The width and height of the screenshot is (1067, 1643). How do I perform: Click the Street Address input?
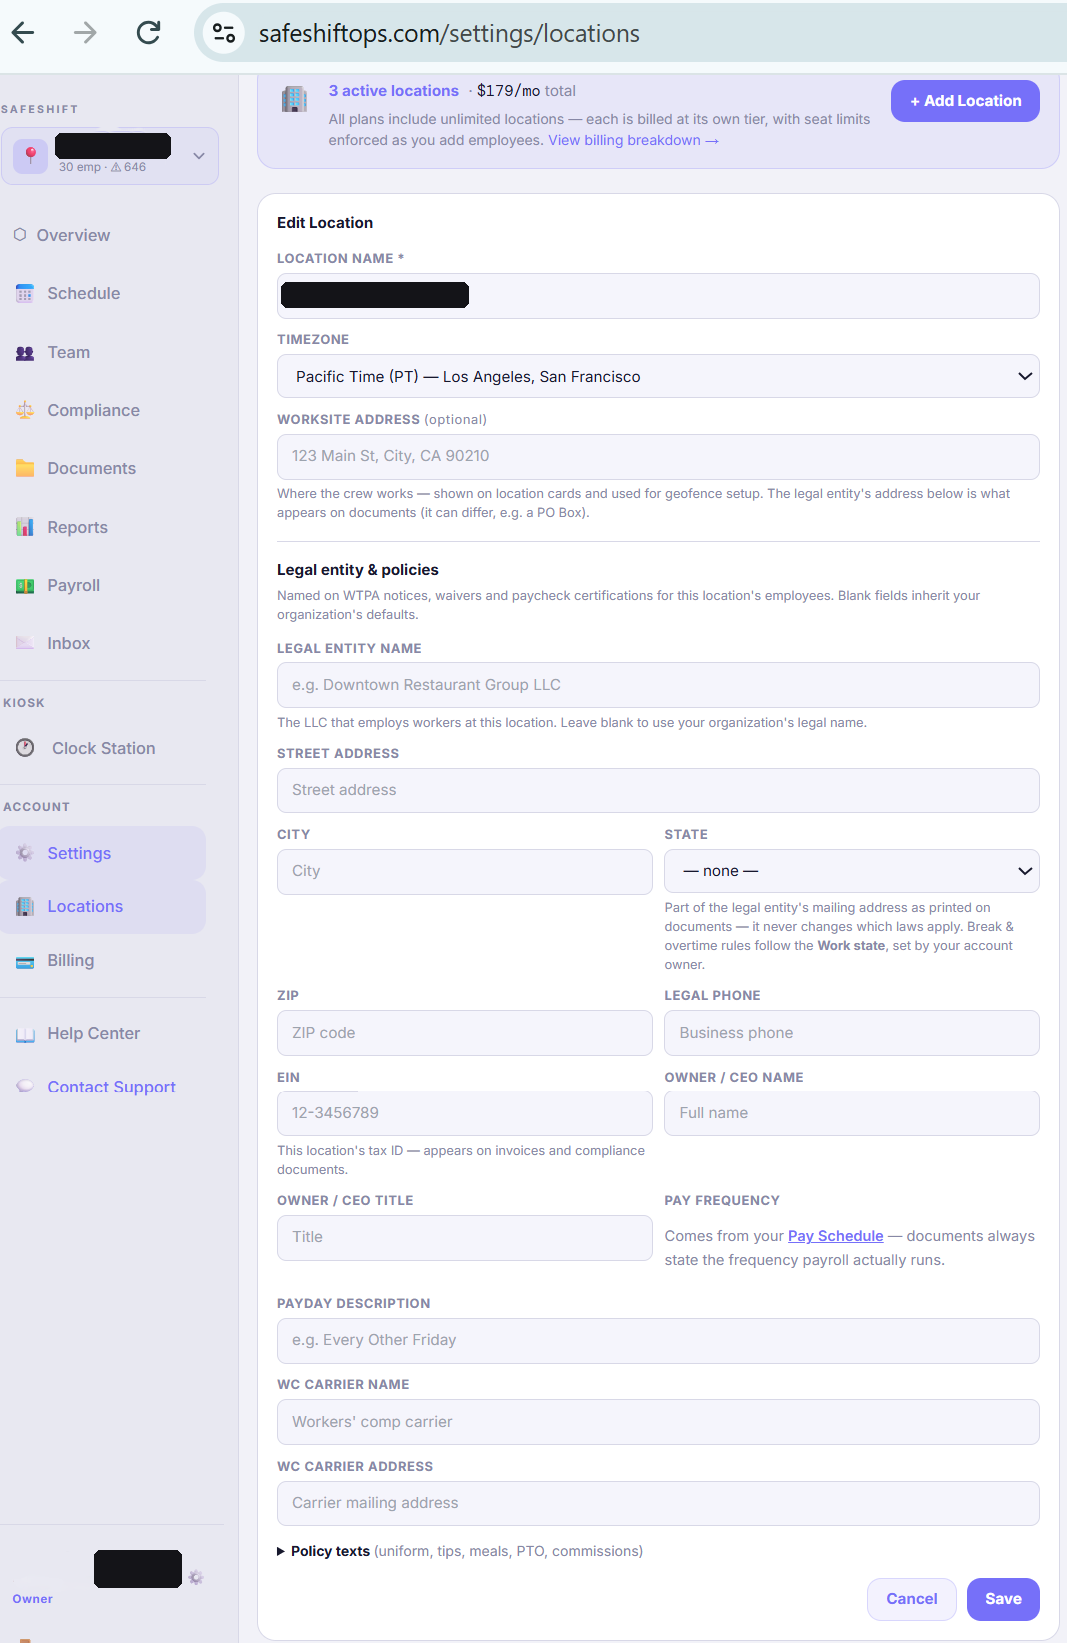(x=658, y=790)
